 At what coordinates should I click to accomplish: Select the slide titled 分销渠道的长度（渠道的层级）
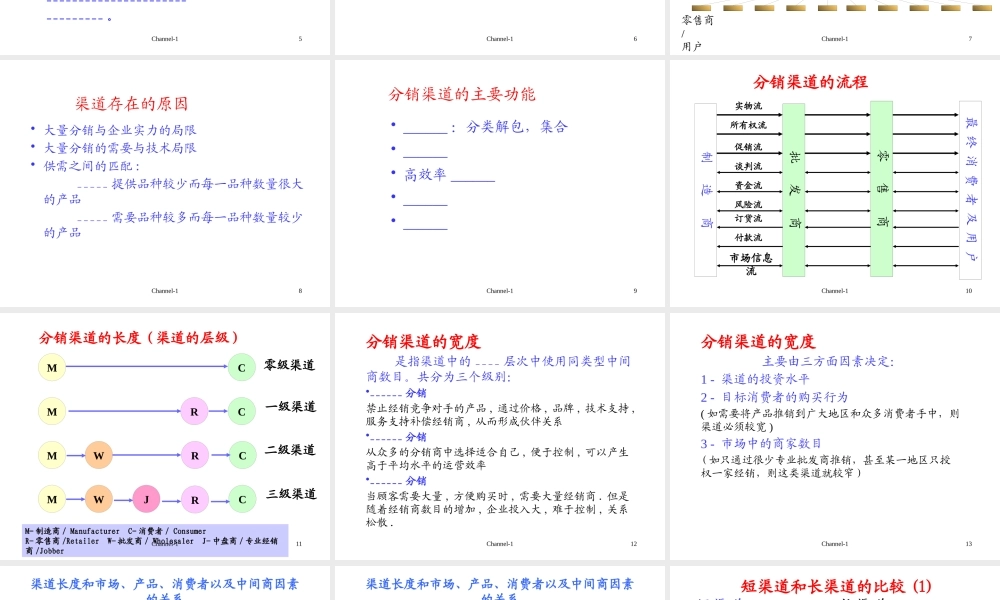coord(165,436)
